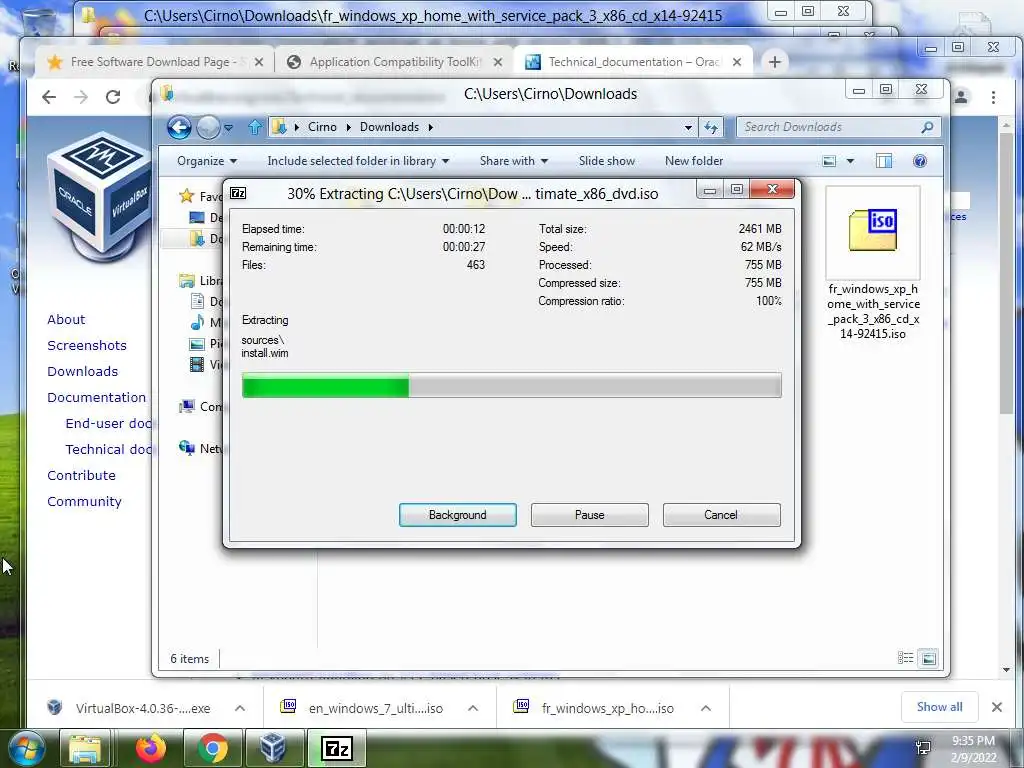Switch to details view icon in status bar

905,658
